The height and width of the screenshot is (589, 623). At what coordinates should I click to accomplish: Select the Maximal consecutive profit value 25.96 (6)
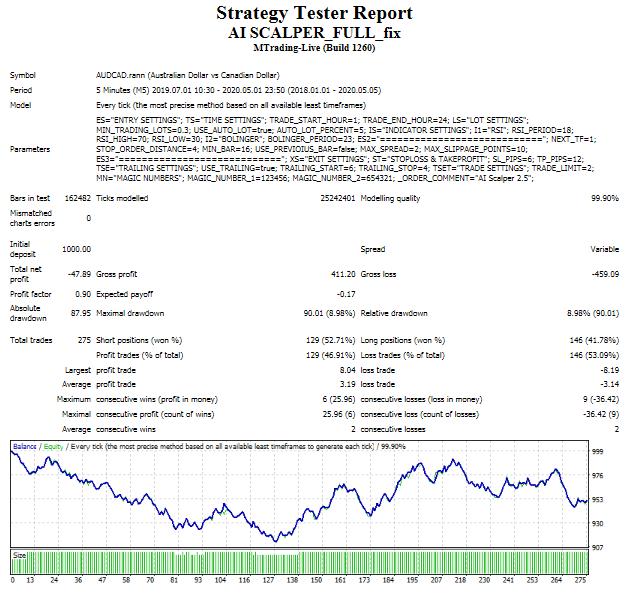coord(339,415)
